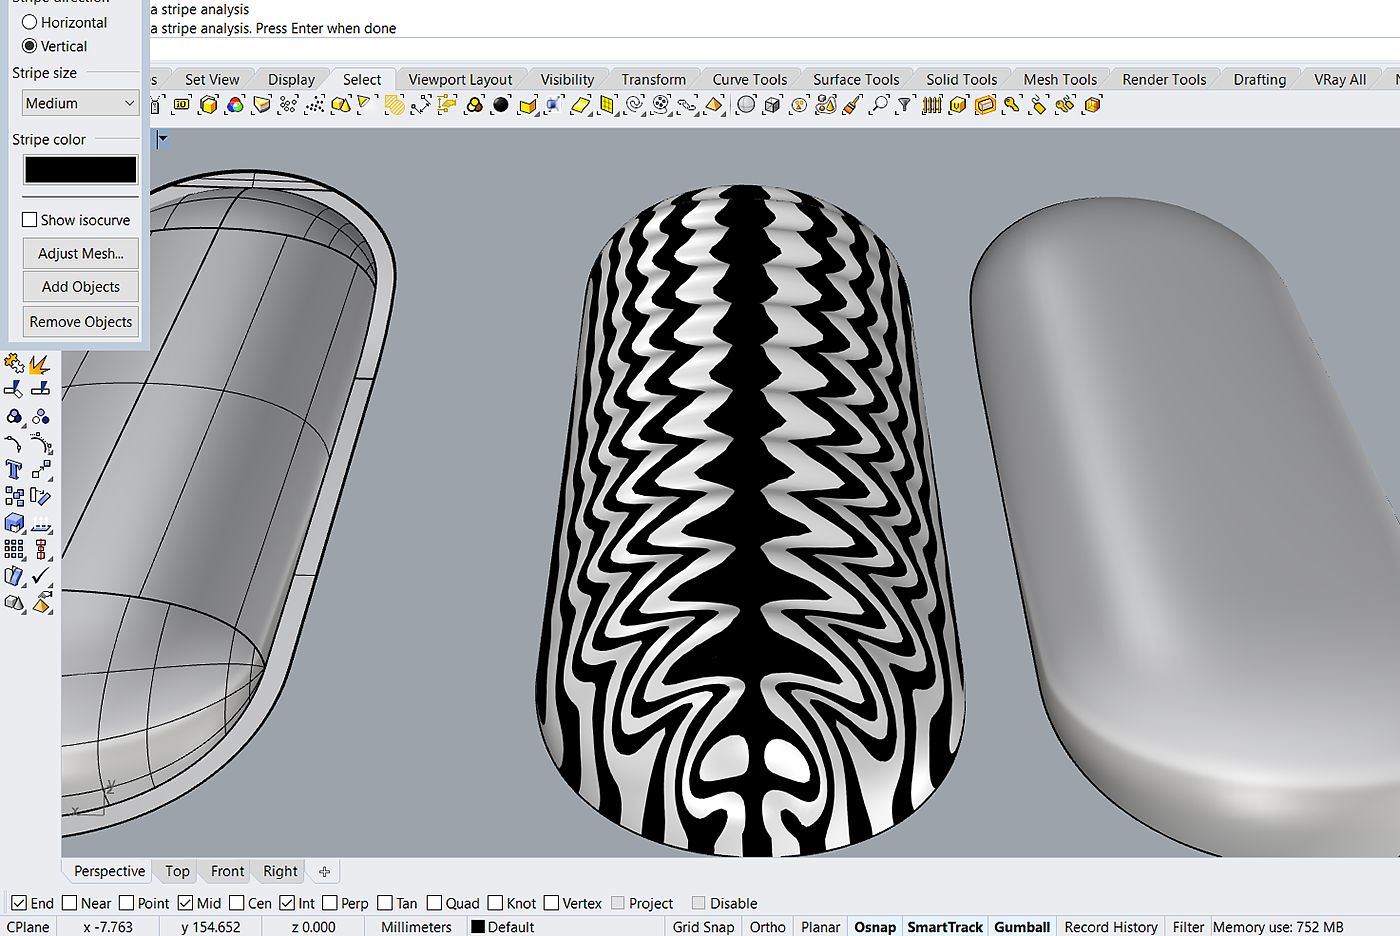Click the key icon in Select toolbar
The width and height of the screenshot is (1400, 936).
[x=1012, y=105]
